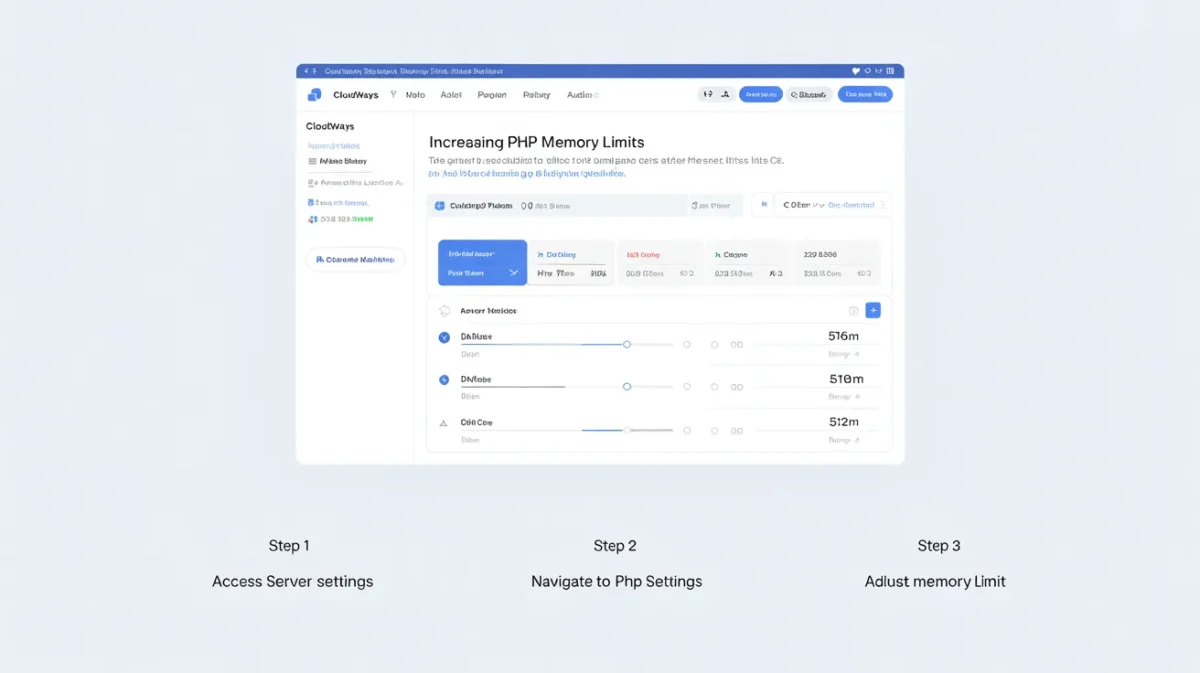Open the Aolet navigation item
The height and width of the screenshot is (673, 1200).
pos(451,95)
